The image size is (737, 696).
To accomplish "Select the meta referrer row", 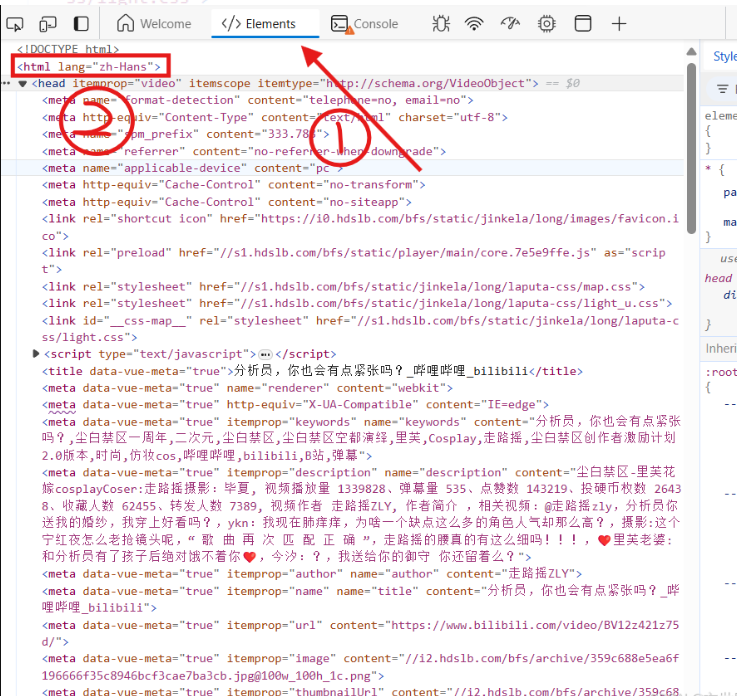I will click(x=244, y=151).
